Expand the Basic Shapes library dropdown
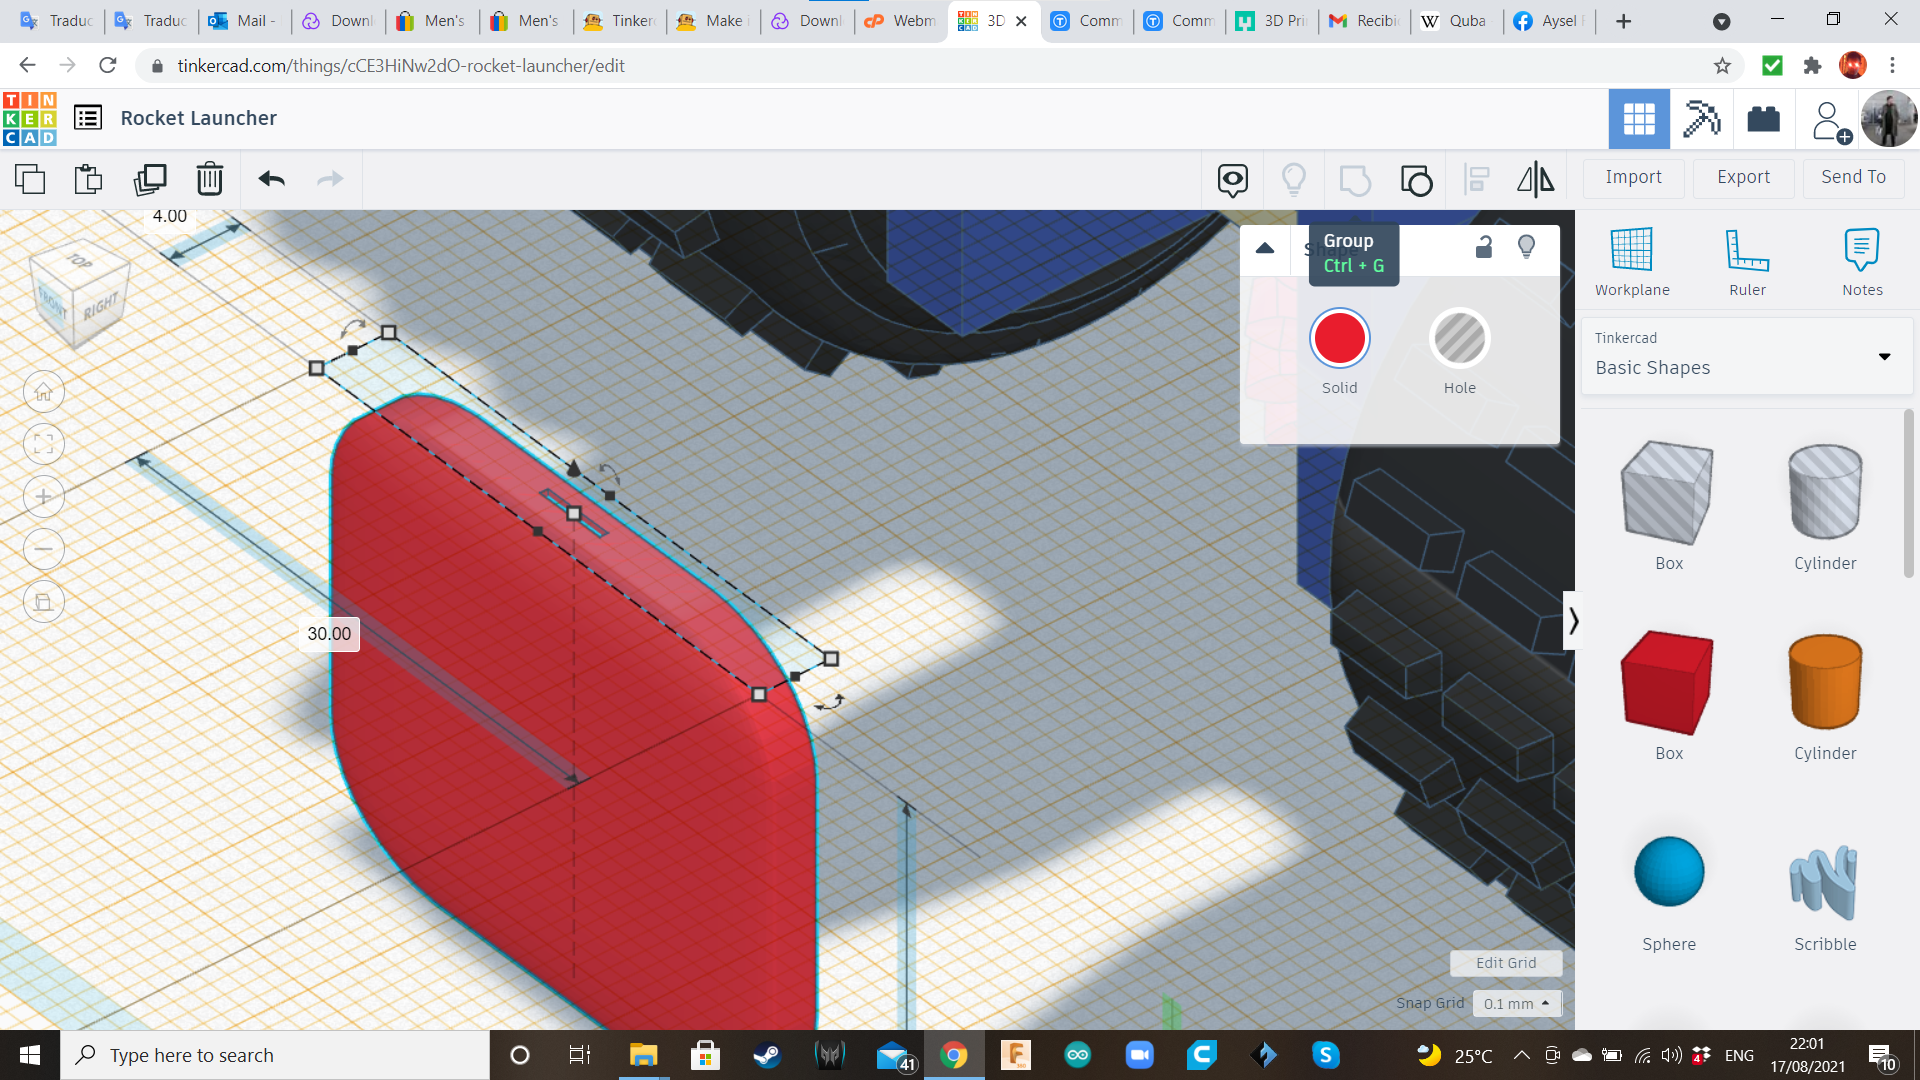The height and width of the screenshot is (1080, 1920). [1884, 356]
